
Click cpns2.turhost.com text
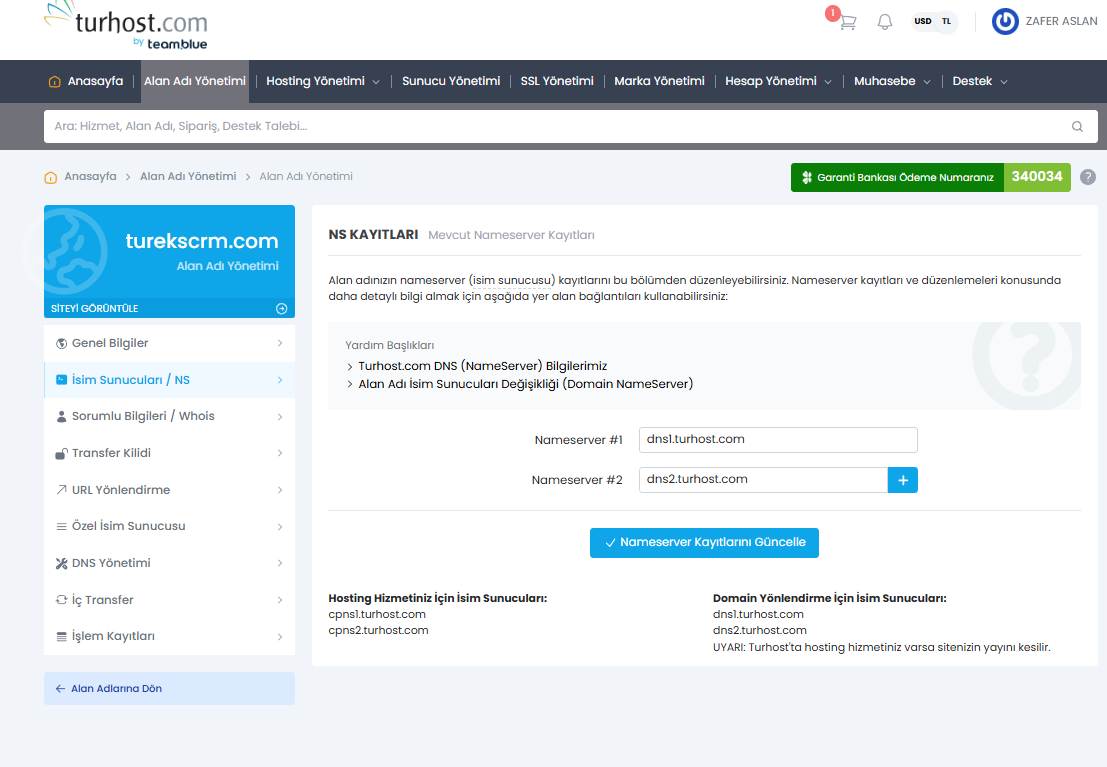(378, 631)
